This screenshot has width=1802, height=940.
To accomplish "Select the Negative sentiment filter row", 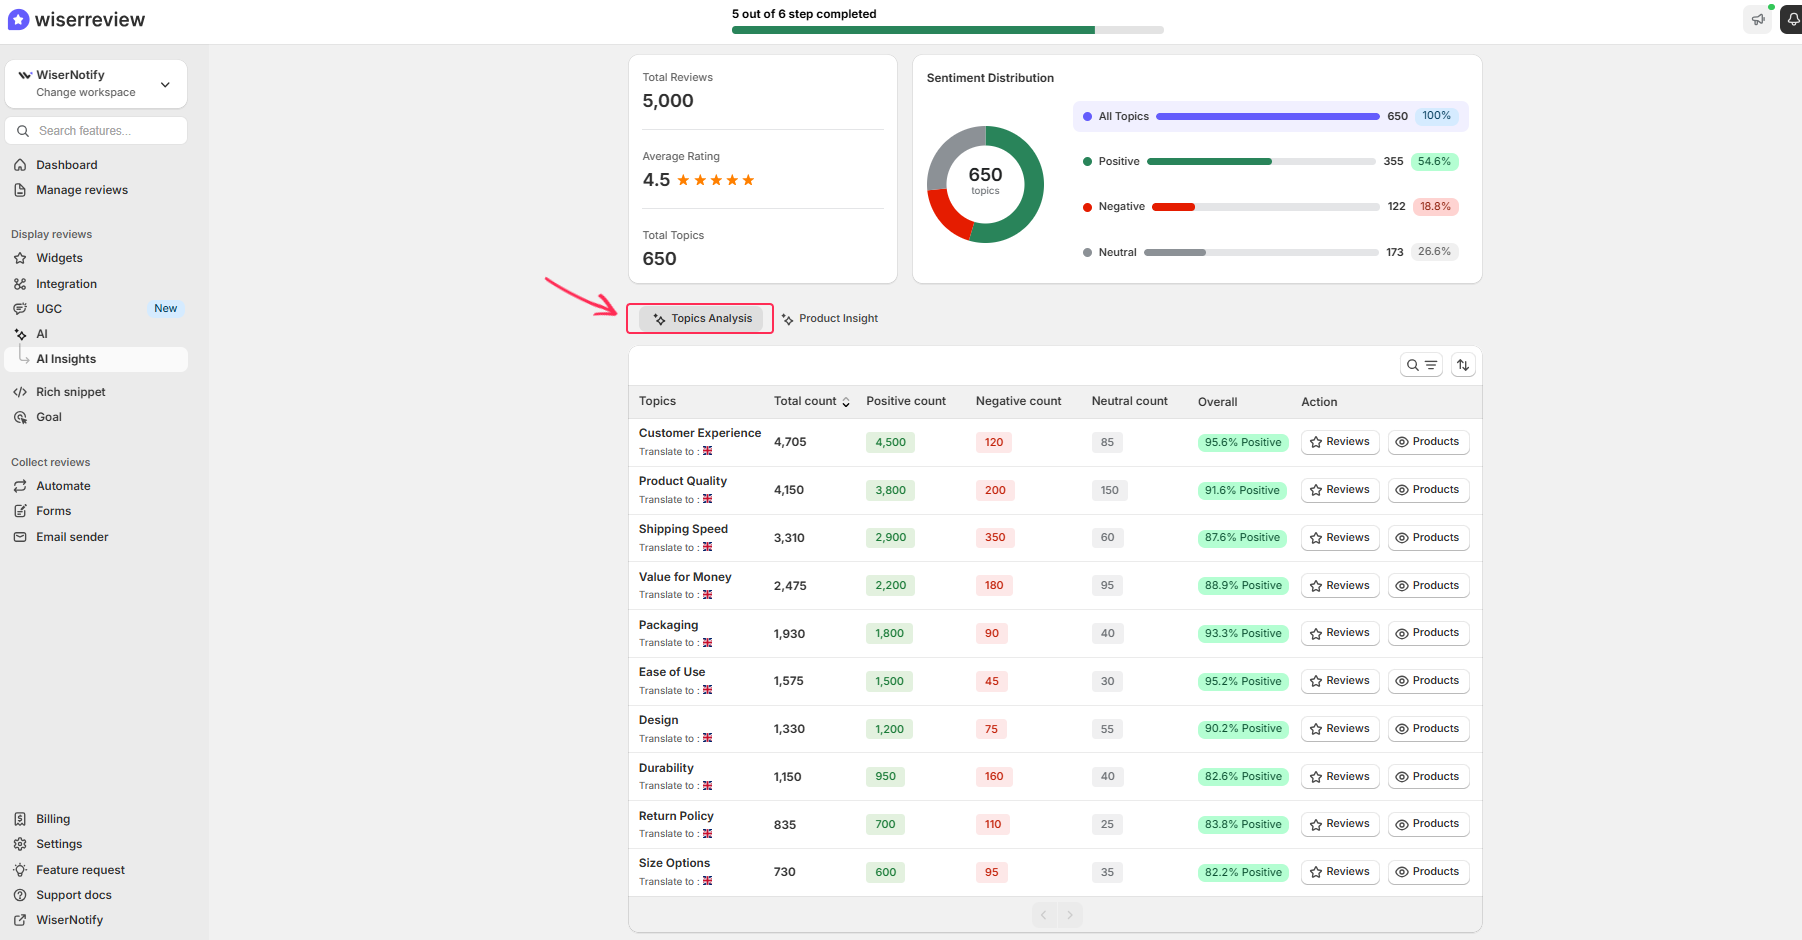I will pyautogui.click(x=1269, y=207).
